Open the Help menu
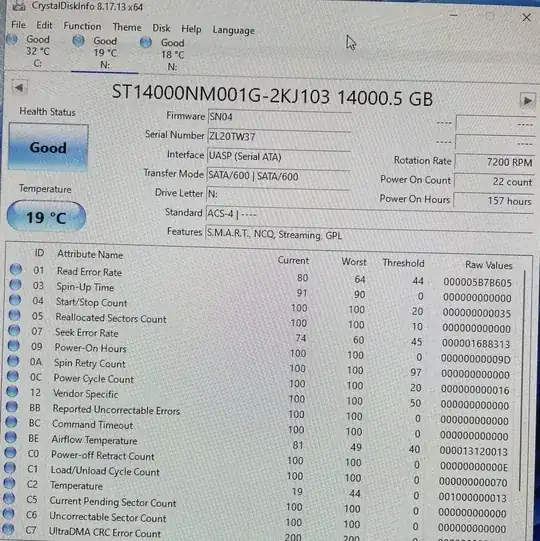Screen dimensions: 540x541 191,29
